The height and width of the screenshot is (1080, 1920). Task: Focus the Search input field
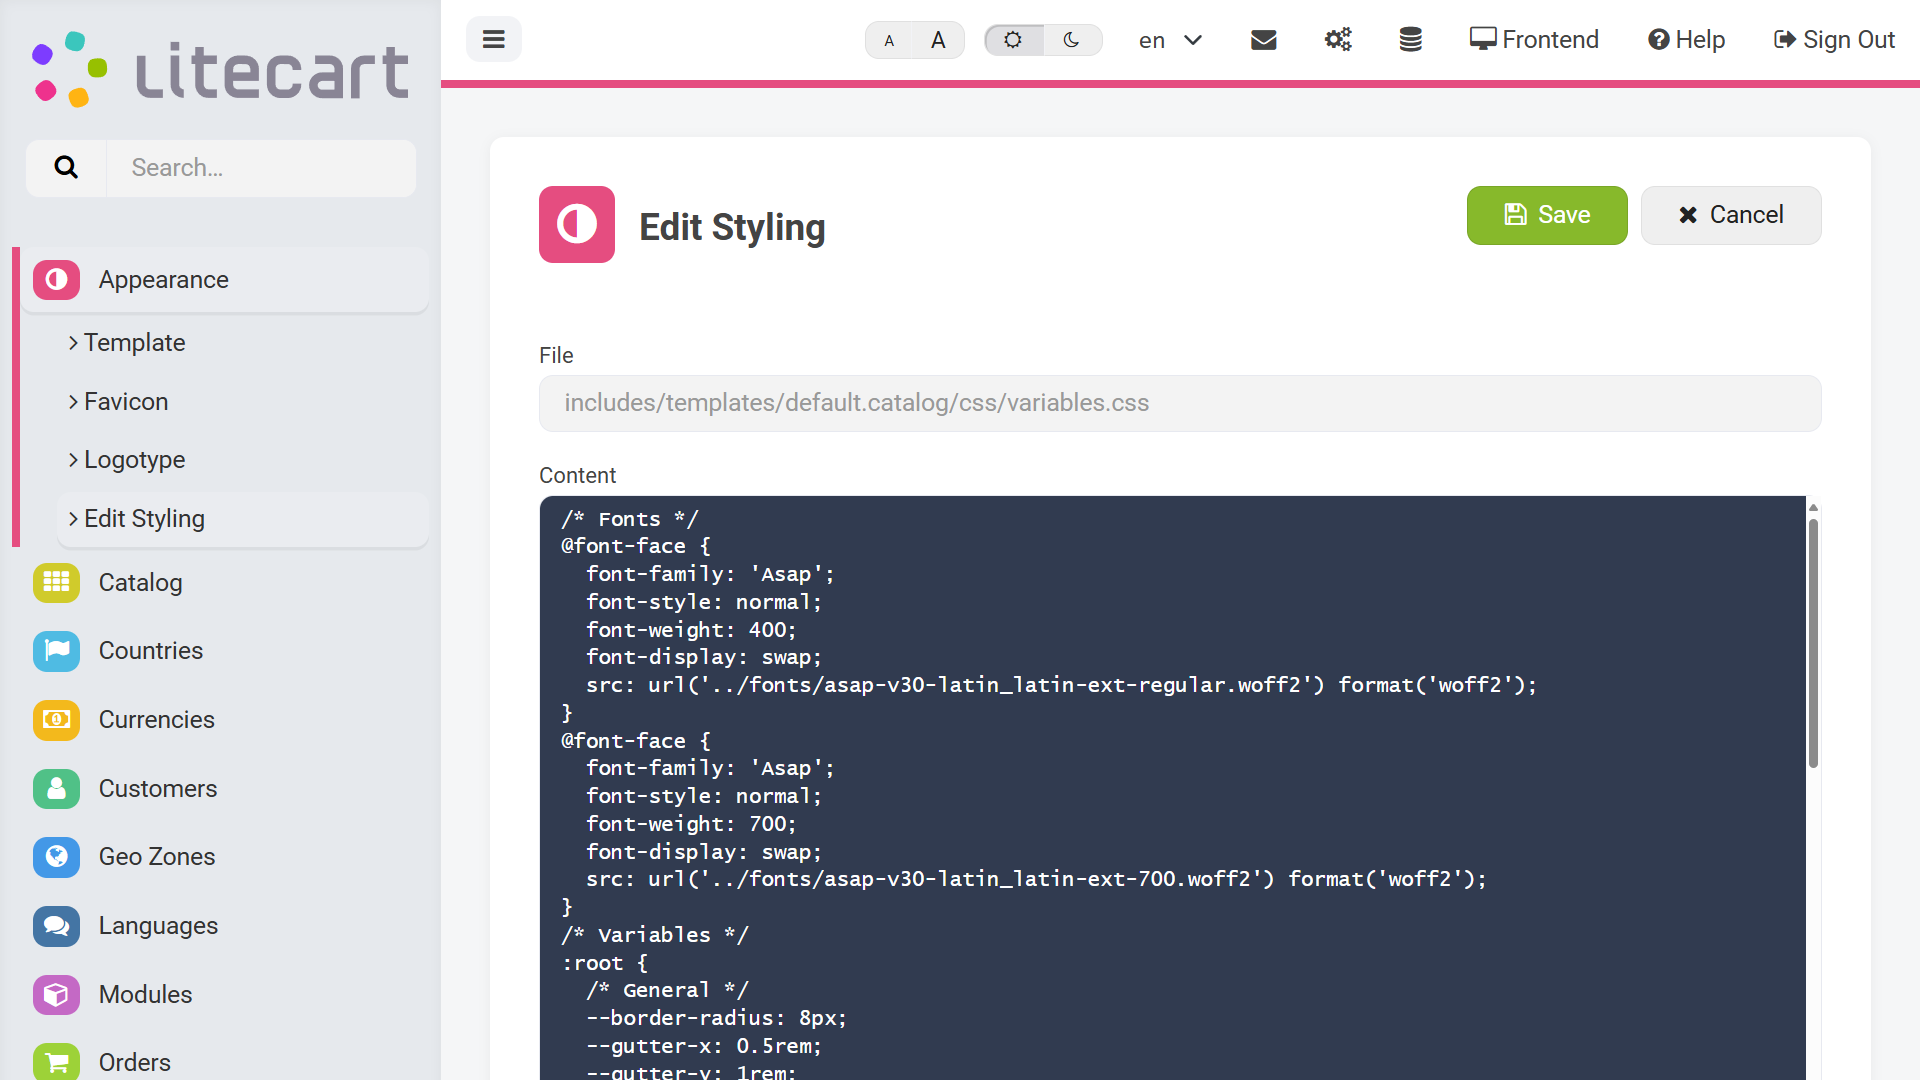click(x=261, y=167)
